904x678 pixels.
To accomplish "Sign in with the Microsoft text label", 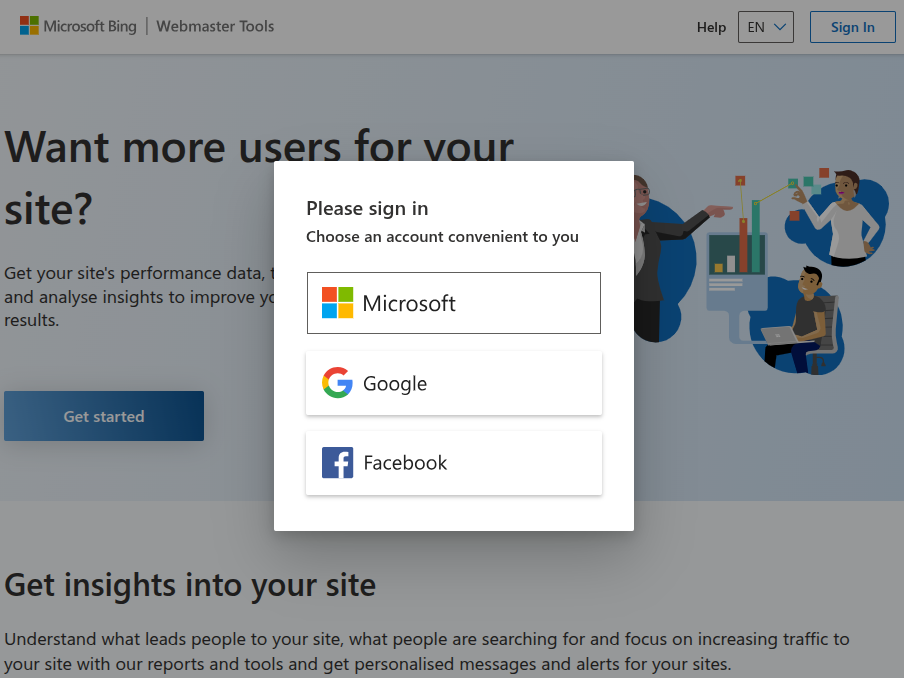I will 409,303.
